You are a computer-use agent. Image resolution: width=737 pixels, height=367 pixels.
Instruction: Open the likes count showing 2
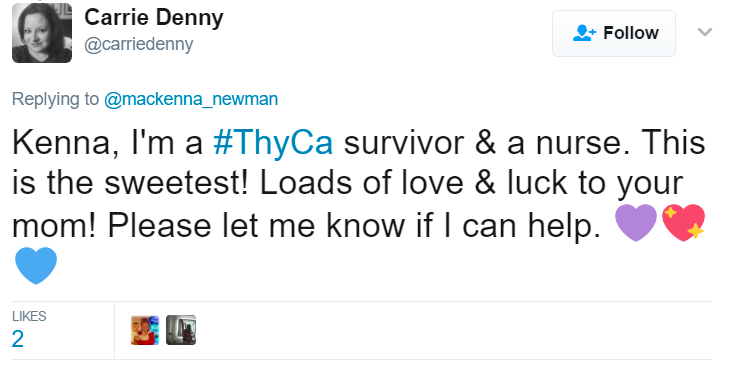[18, 339]
